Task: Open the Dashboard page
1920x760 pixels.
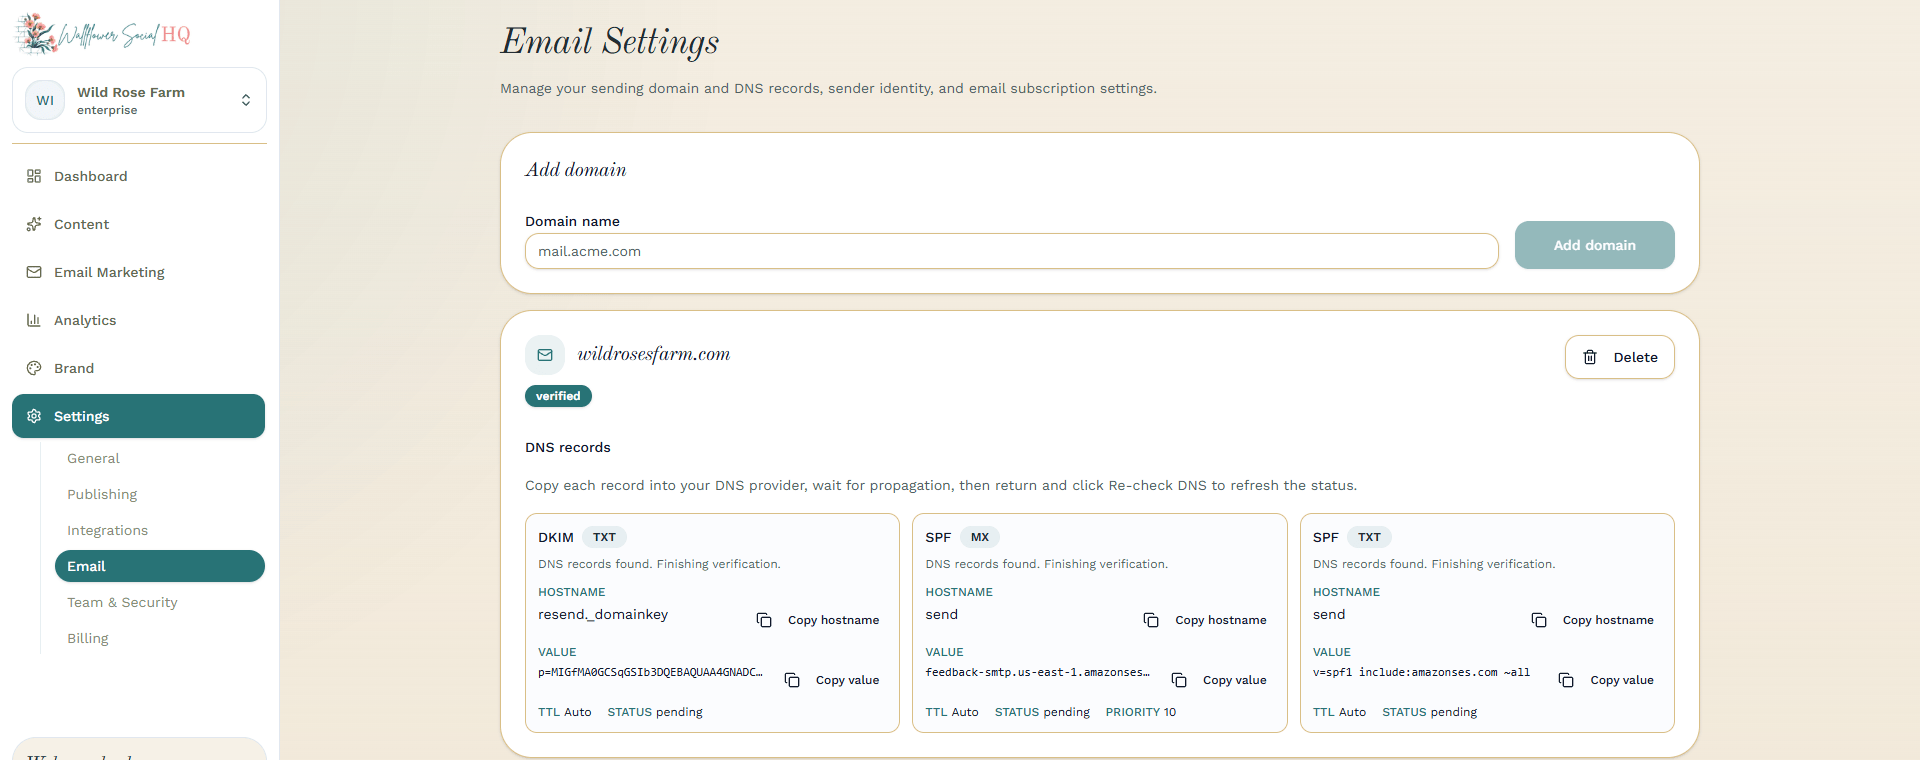Action: (139, 176)
